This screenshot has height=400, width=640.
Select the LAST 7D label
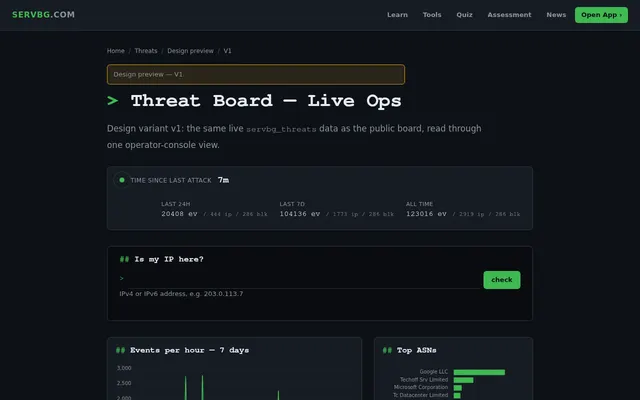tap(292, 204)
